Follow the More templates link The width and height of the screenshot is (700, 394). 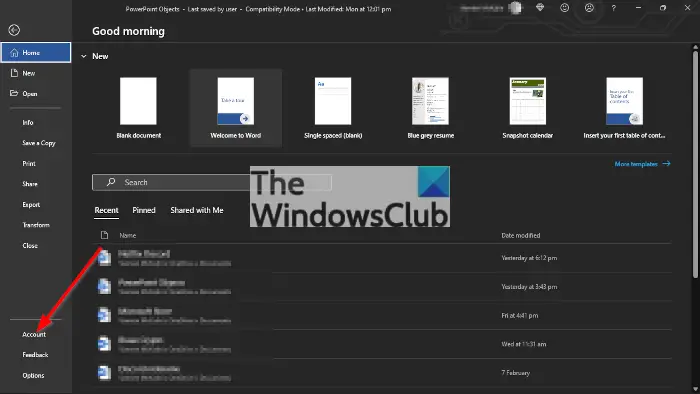pyautogui.click(x=642, y=164)
